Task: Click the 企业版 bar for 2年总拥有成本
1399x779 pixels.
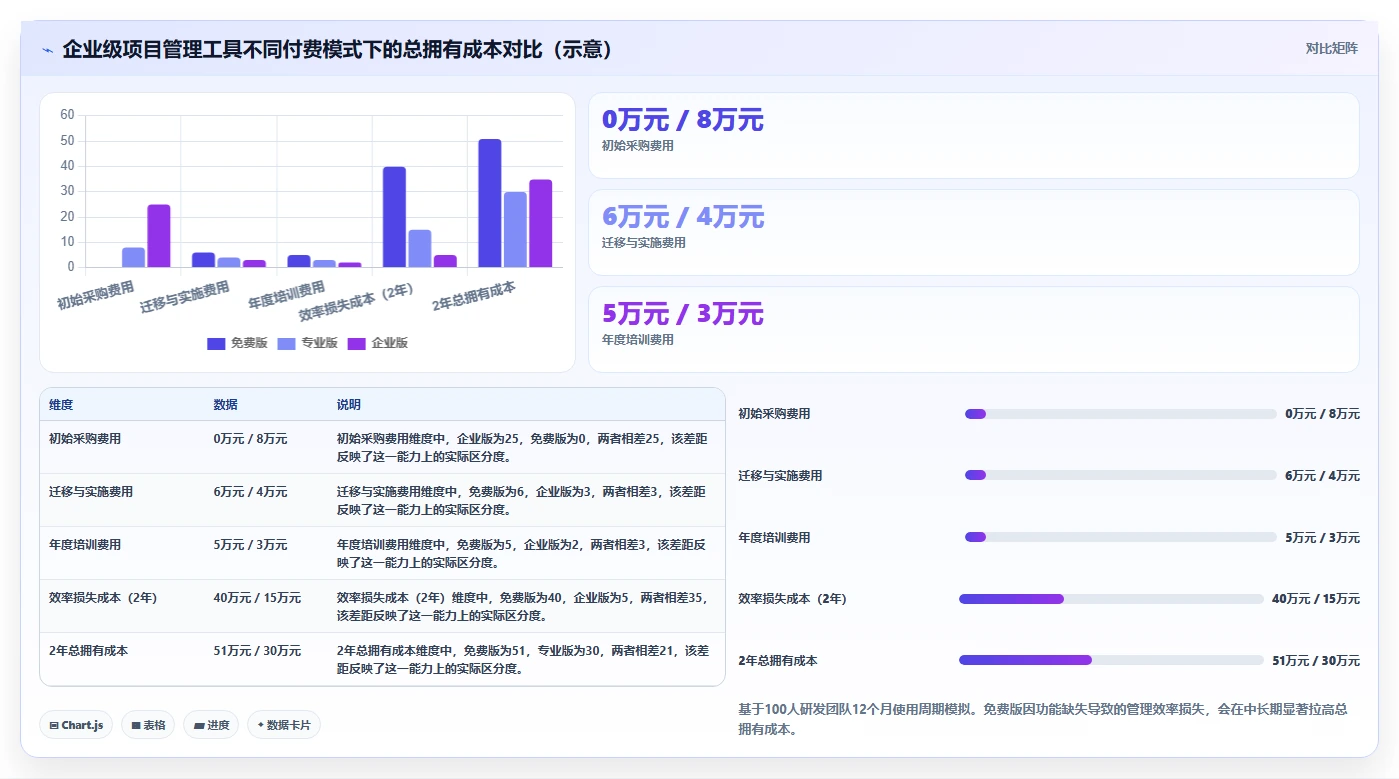Action: [x=541, y=223]
